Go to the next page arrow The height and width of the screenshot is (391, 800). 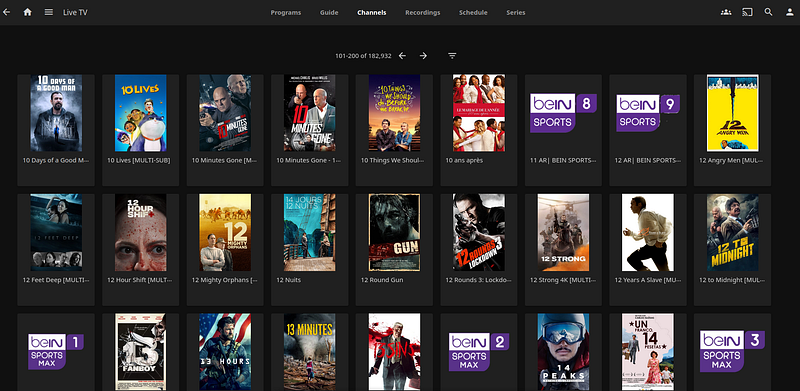pyautogui.click(x=423, y=56)
